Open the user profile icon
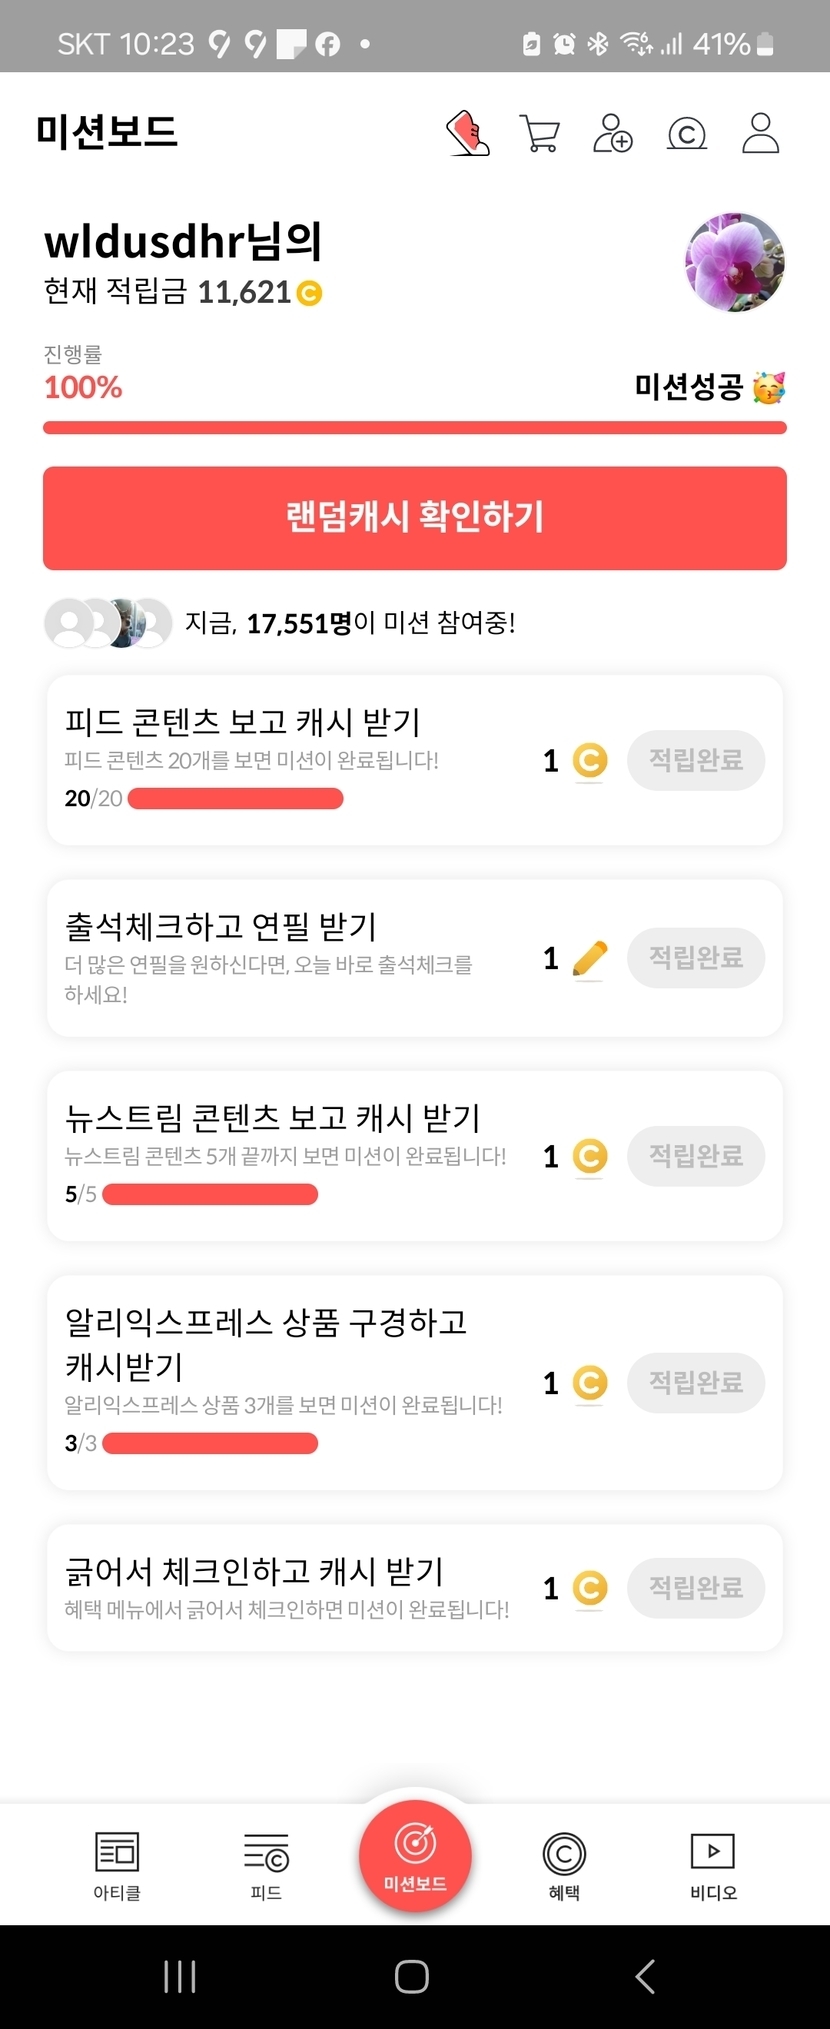 coord(760,133)
